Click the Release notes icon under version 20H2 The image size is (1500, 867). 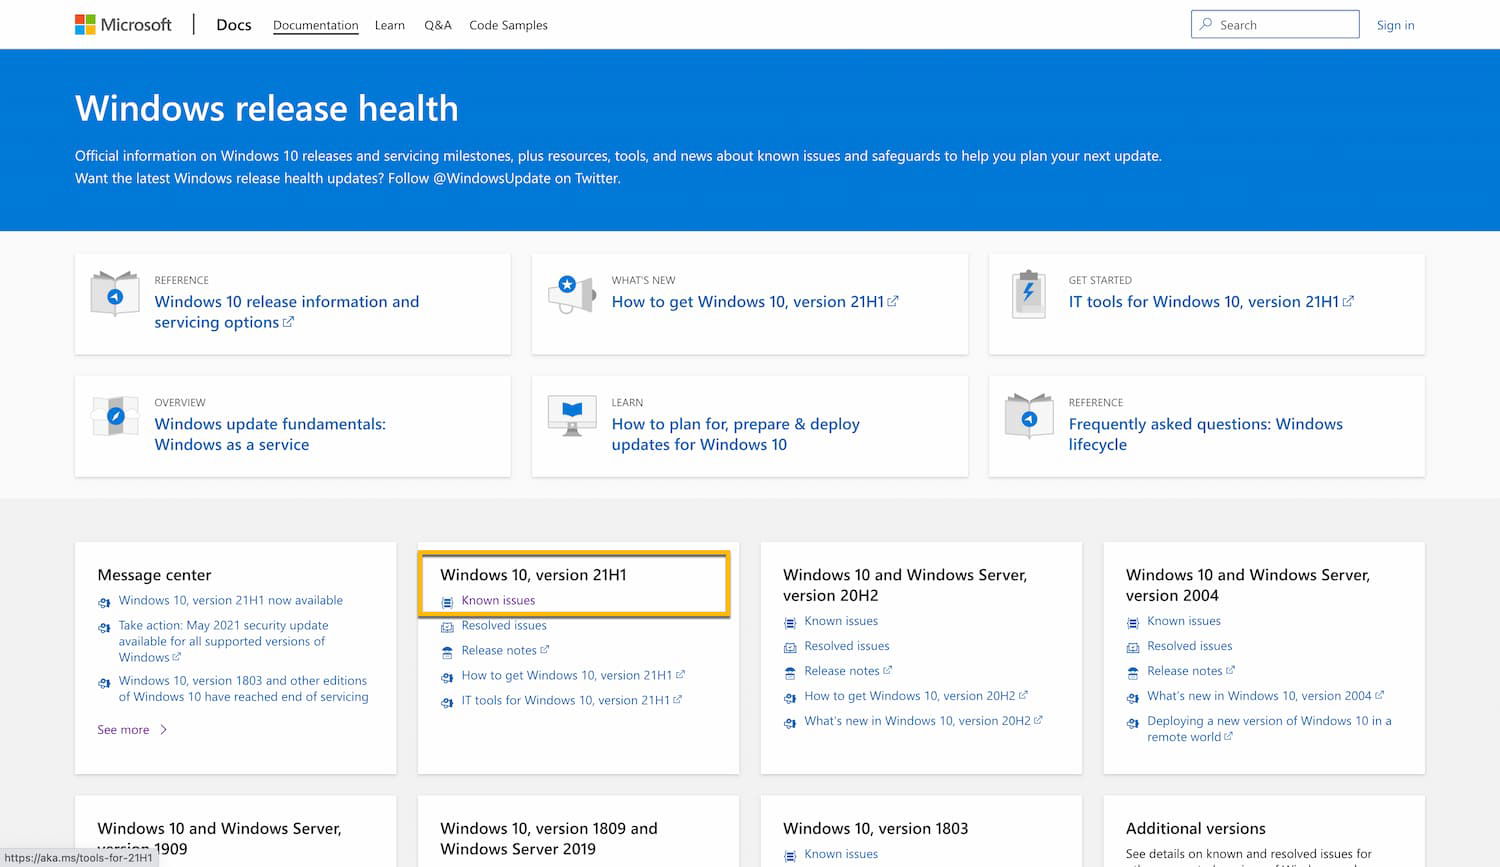click(x=790, y=673)
